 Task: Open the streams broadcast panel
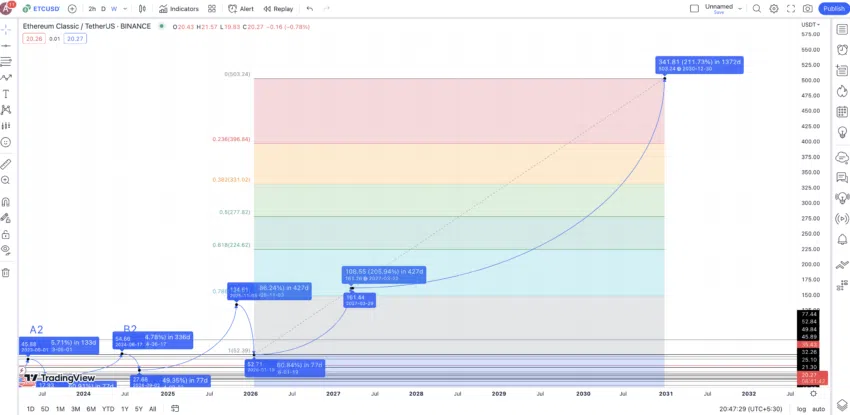[x=842, y=218]
